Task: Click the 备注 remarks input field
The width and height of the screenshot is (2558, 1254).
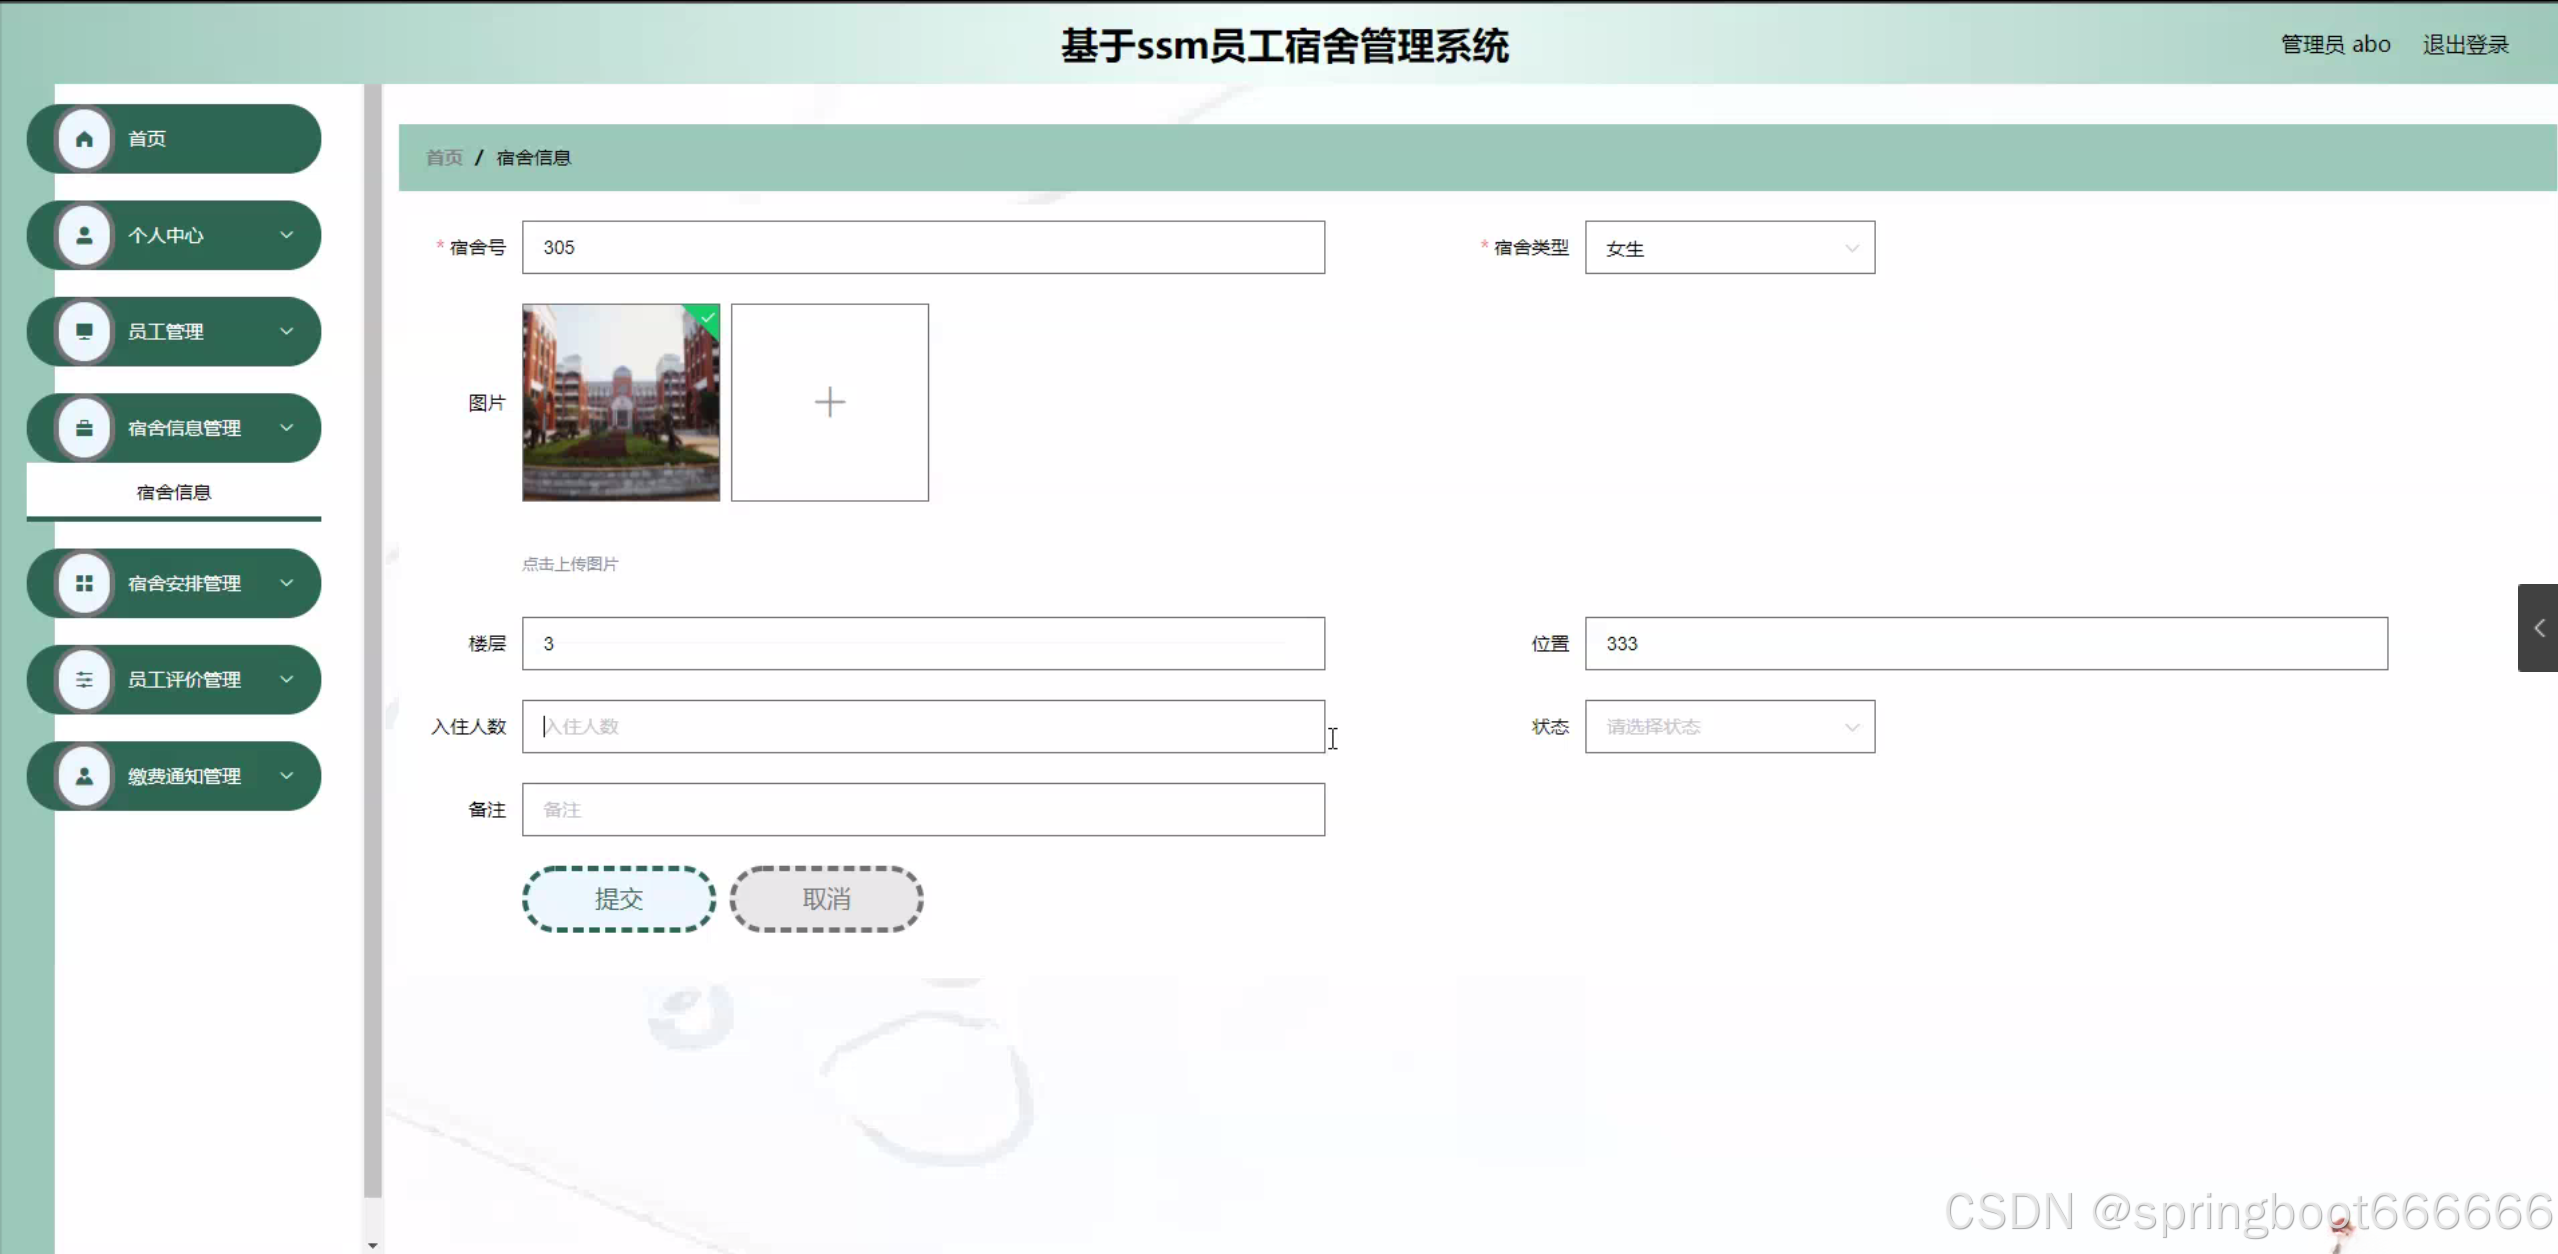Action: [x=922, y=810]
